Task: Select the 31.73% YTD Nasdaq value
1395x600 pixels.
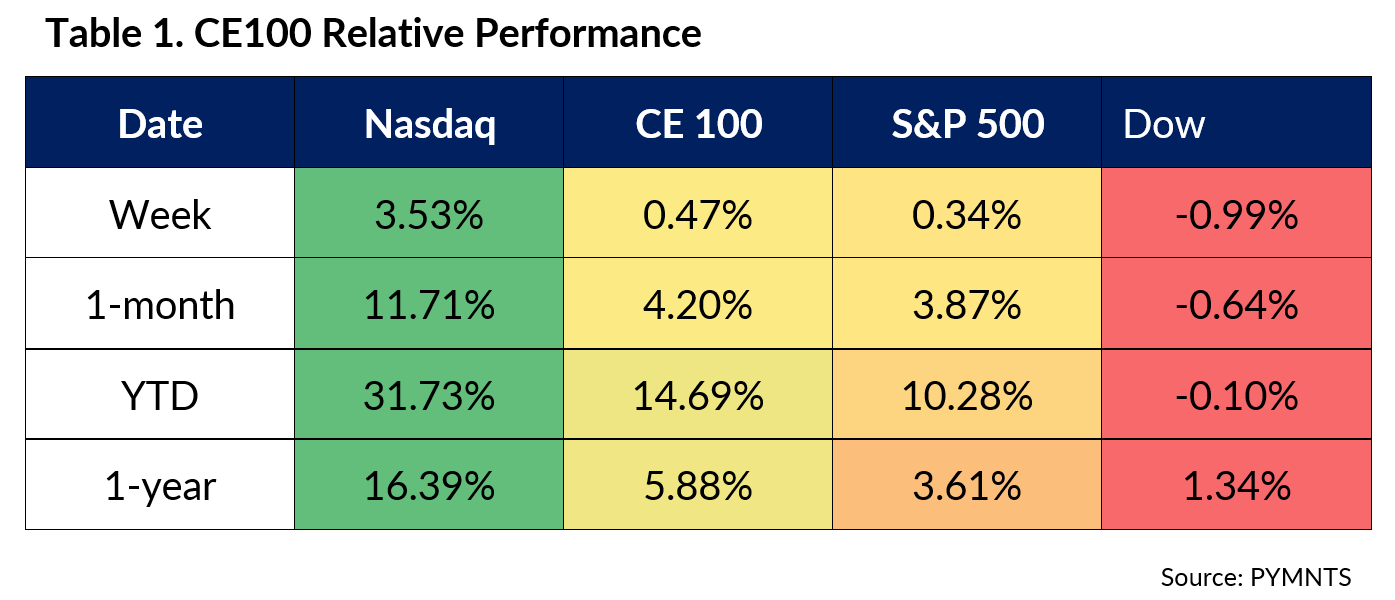Action: point(429,395)
